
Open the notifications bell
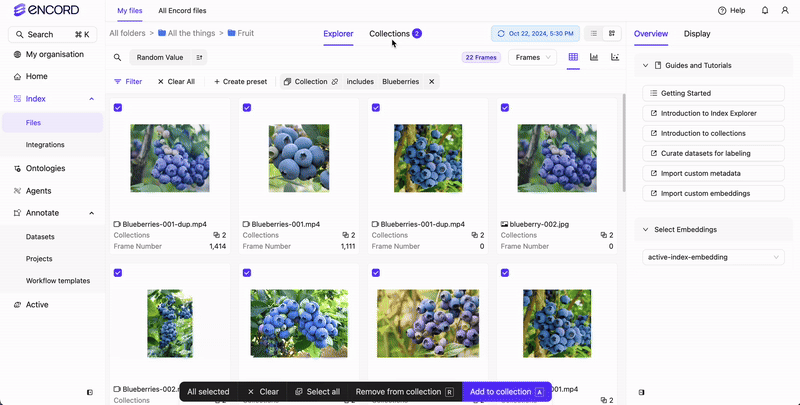coord(765,10)
